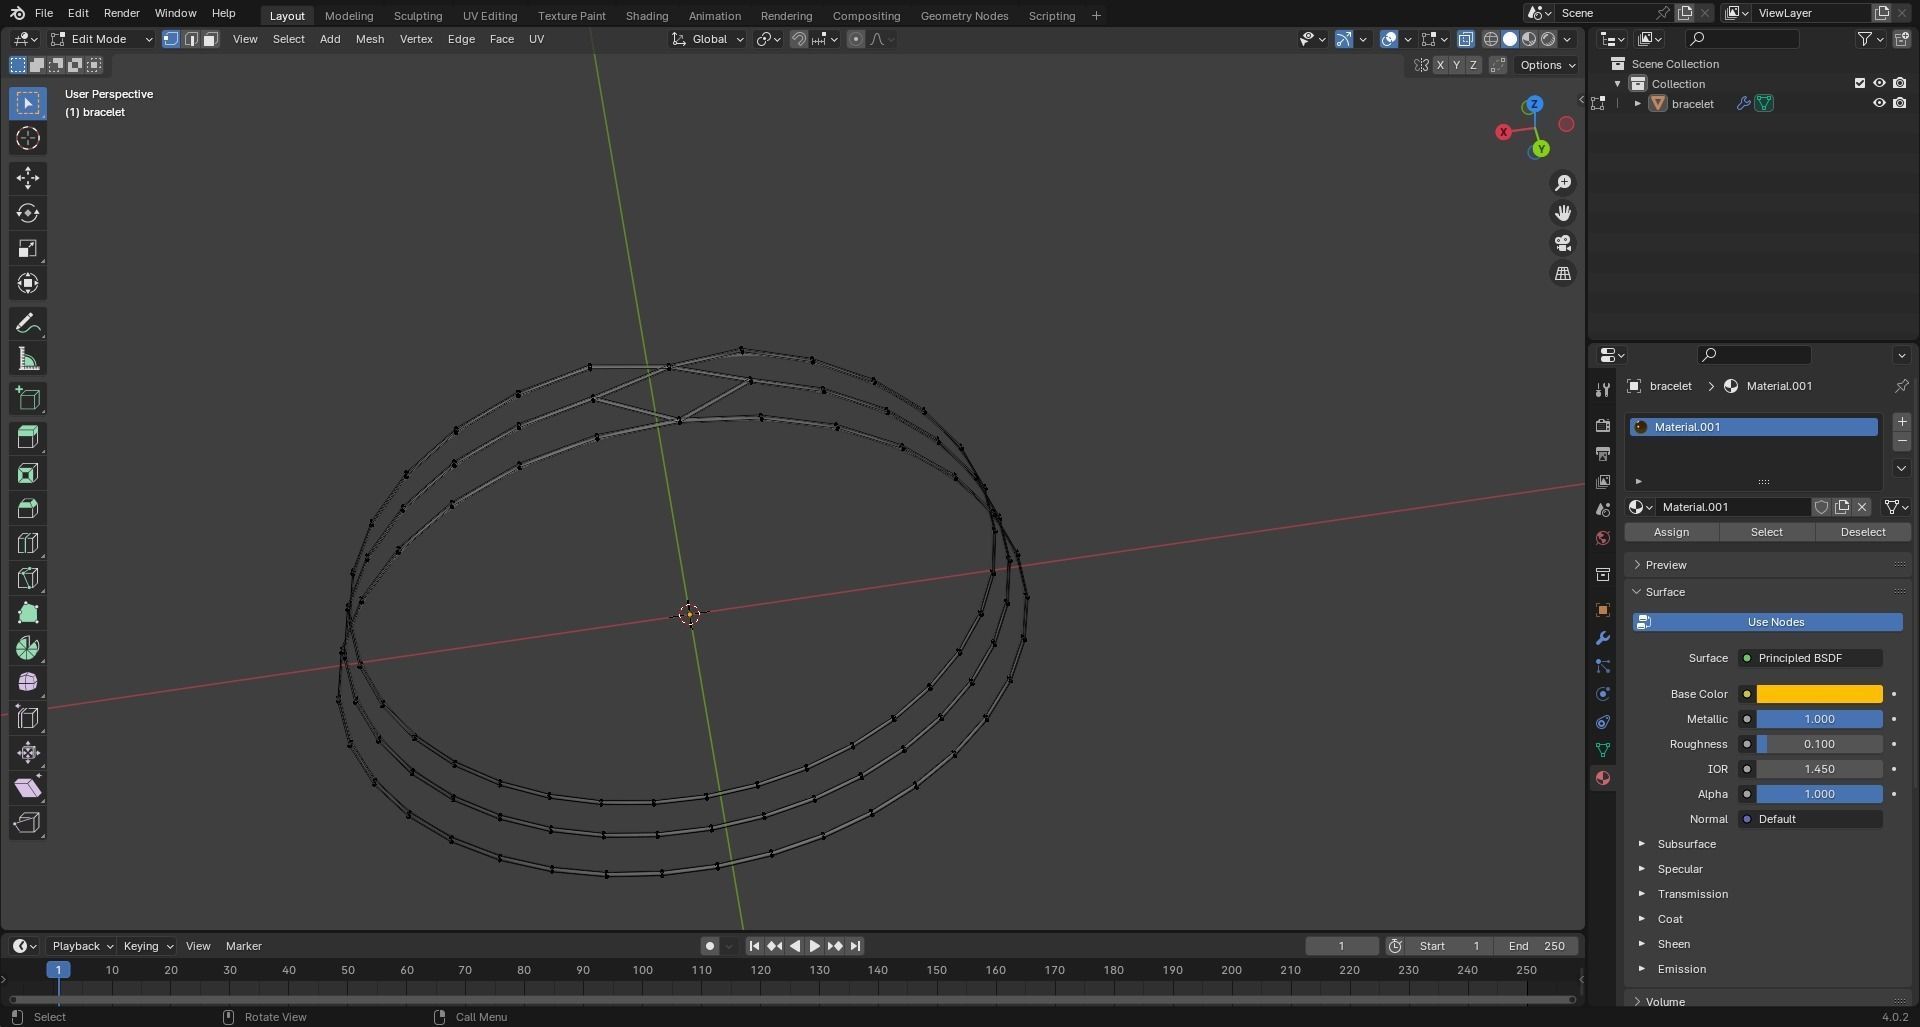The image size is (1920, 1027).
Task: Open the Mesh menu in viewport header
Action: point(369,39)
